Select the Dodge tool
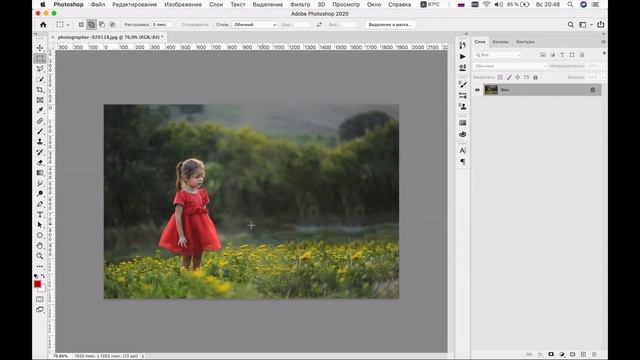The height and width of the screenshot is (360, 640). (40, 193)
